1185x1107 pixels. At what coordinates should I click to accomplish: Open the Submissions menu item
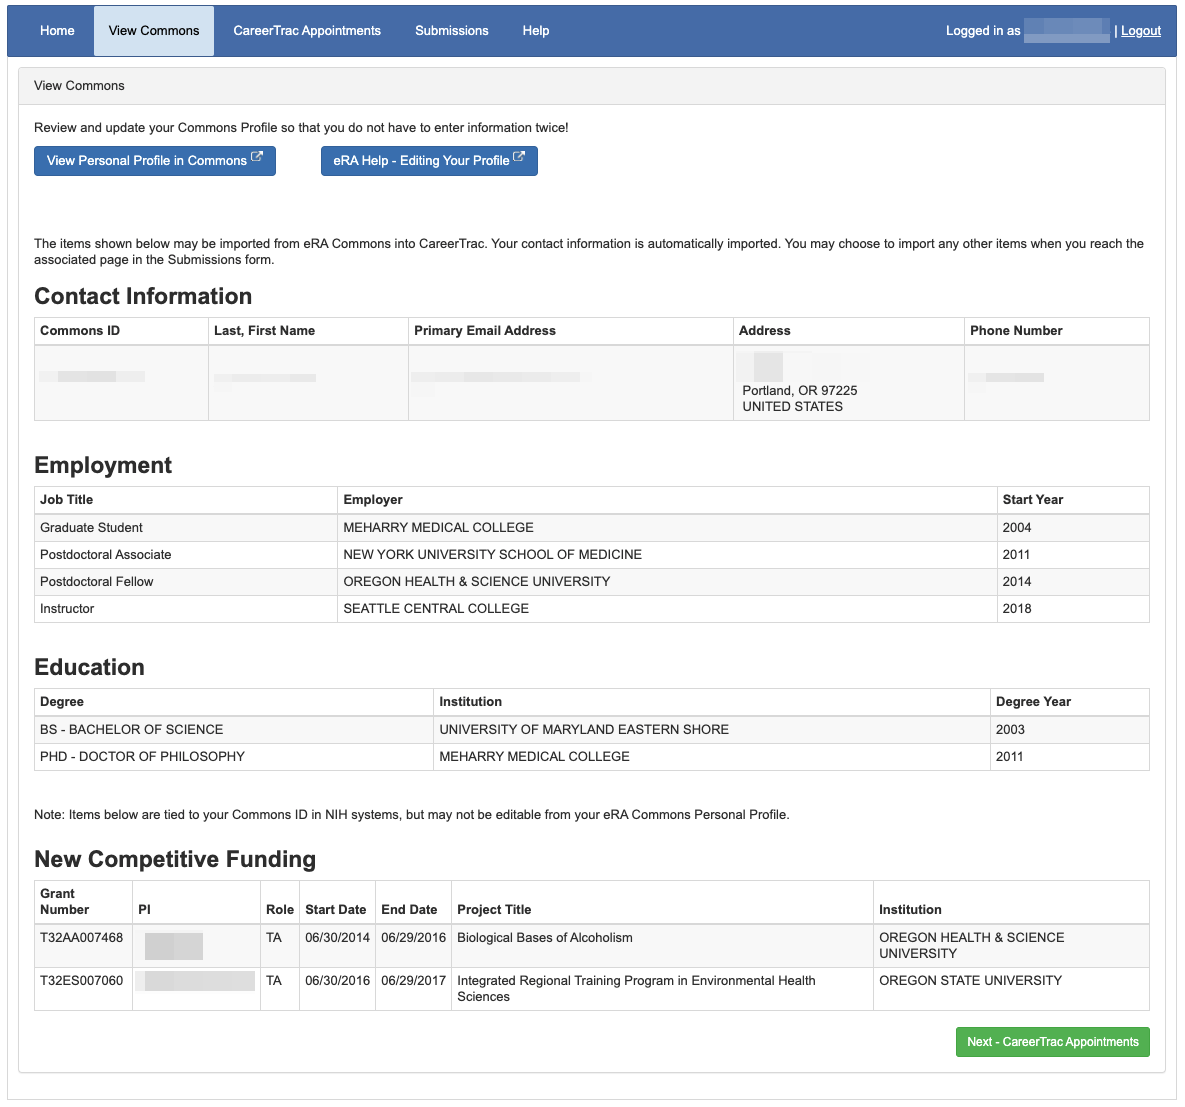click(452, 31)
